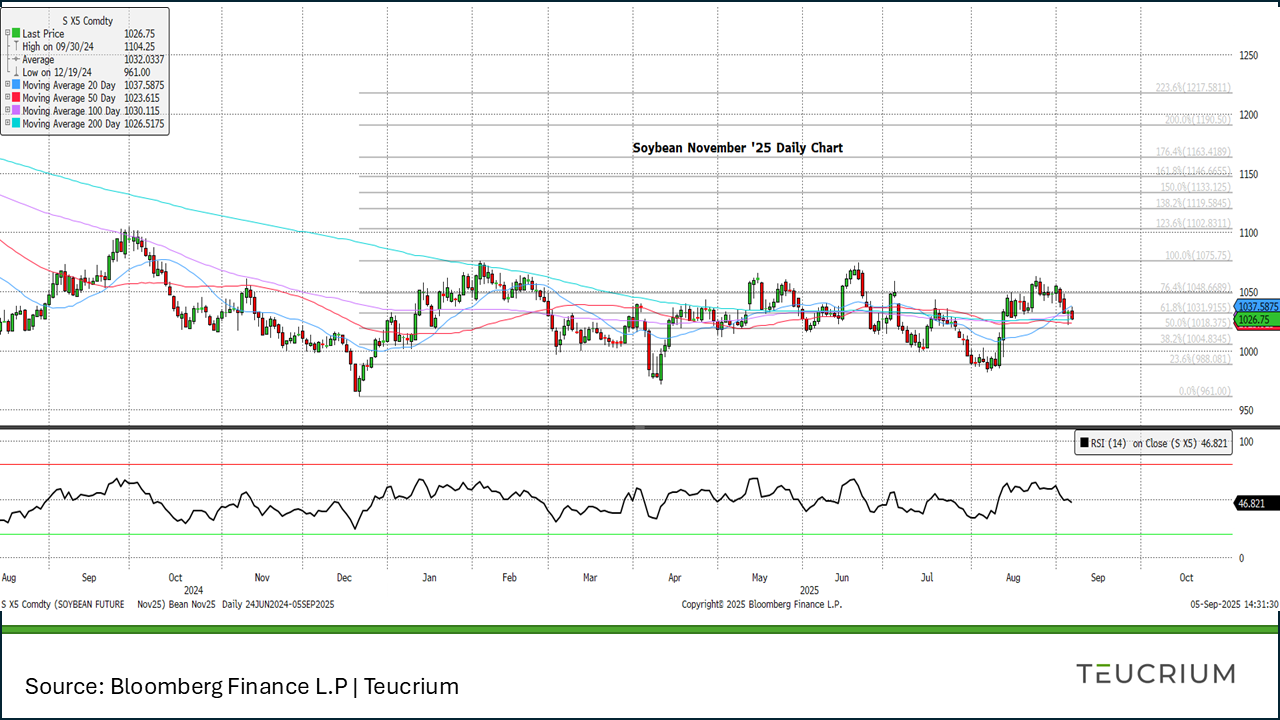Click the red 50 Day average swatch
Screen dimensions: 1280x720
point(16,99)
